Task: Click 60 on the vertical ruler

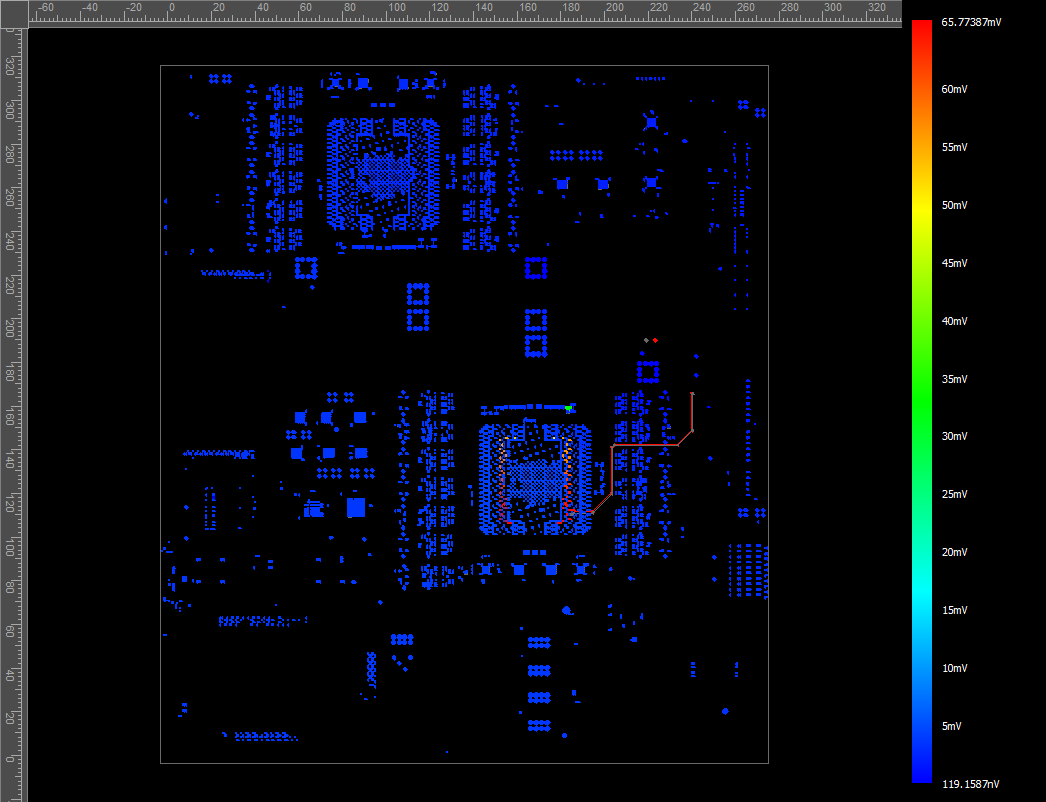Action: pos(9,631)
